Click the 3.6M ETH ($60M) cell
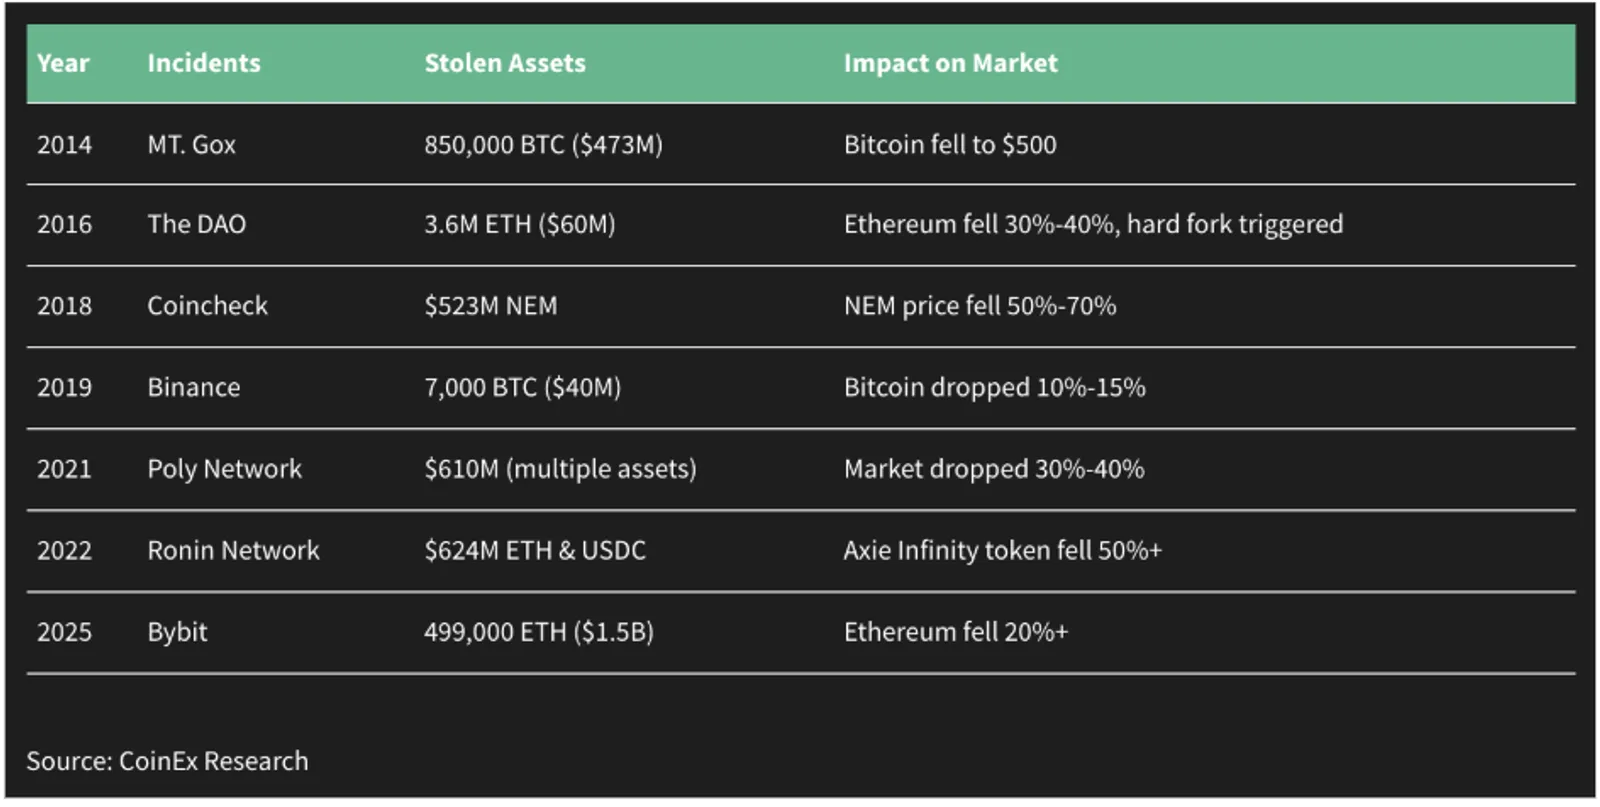 tap(519, 224)
